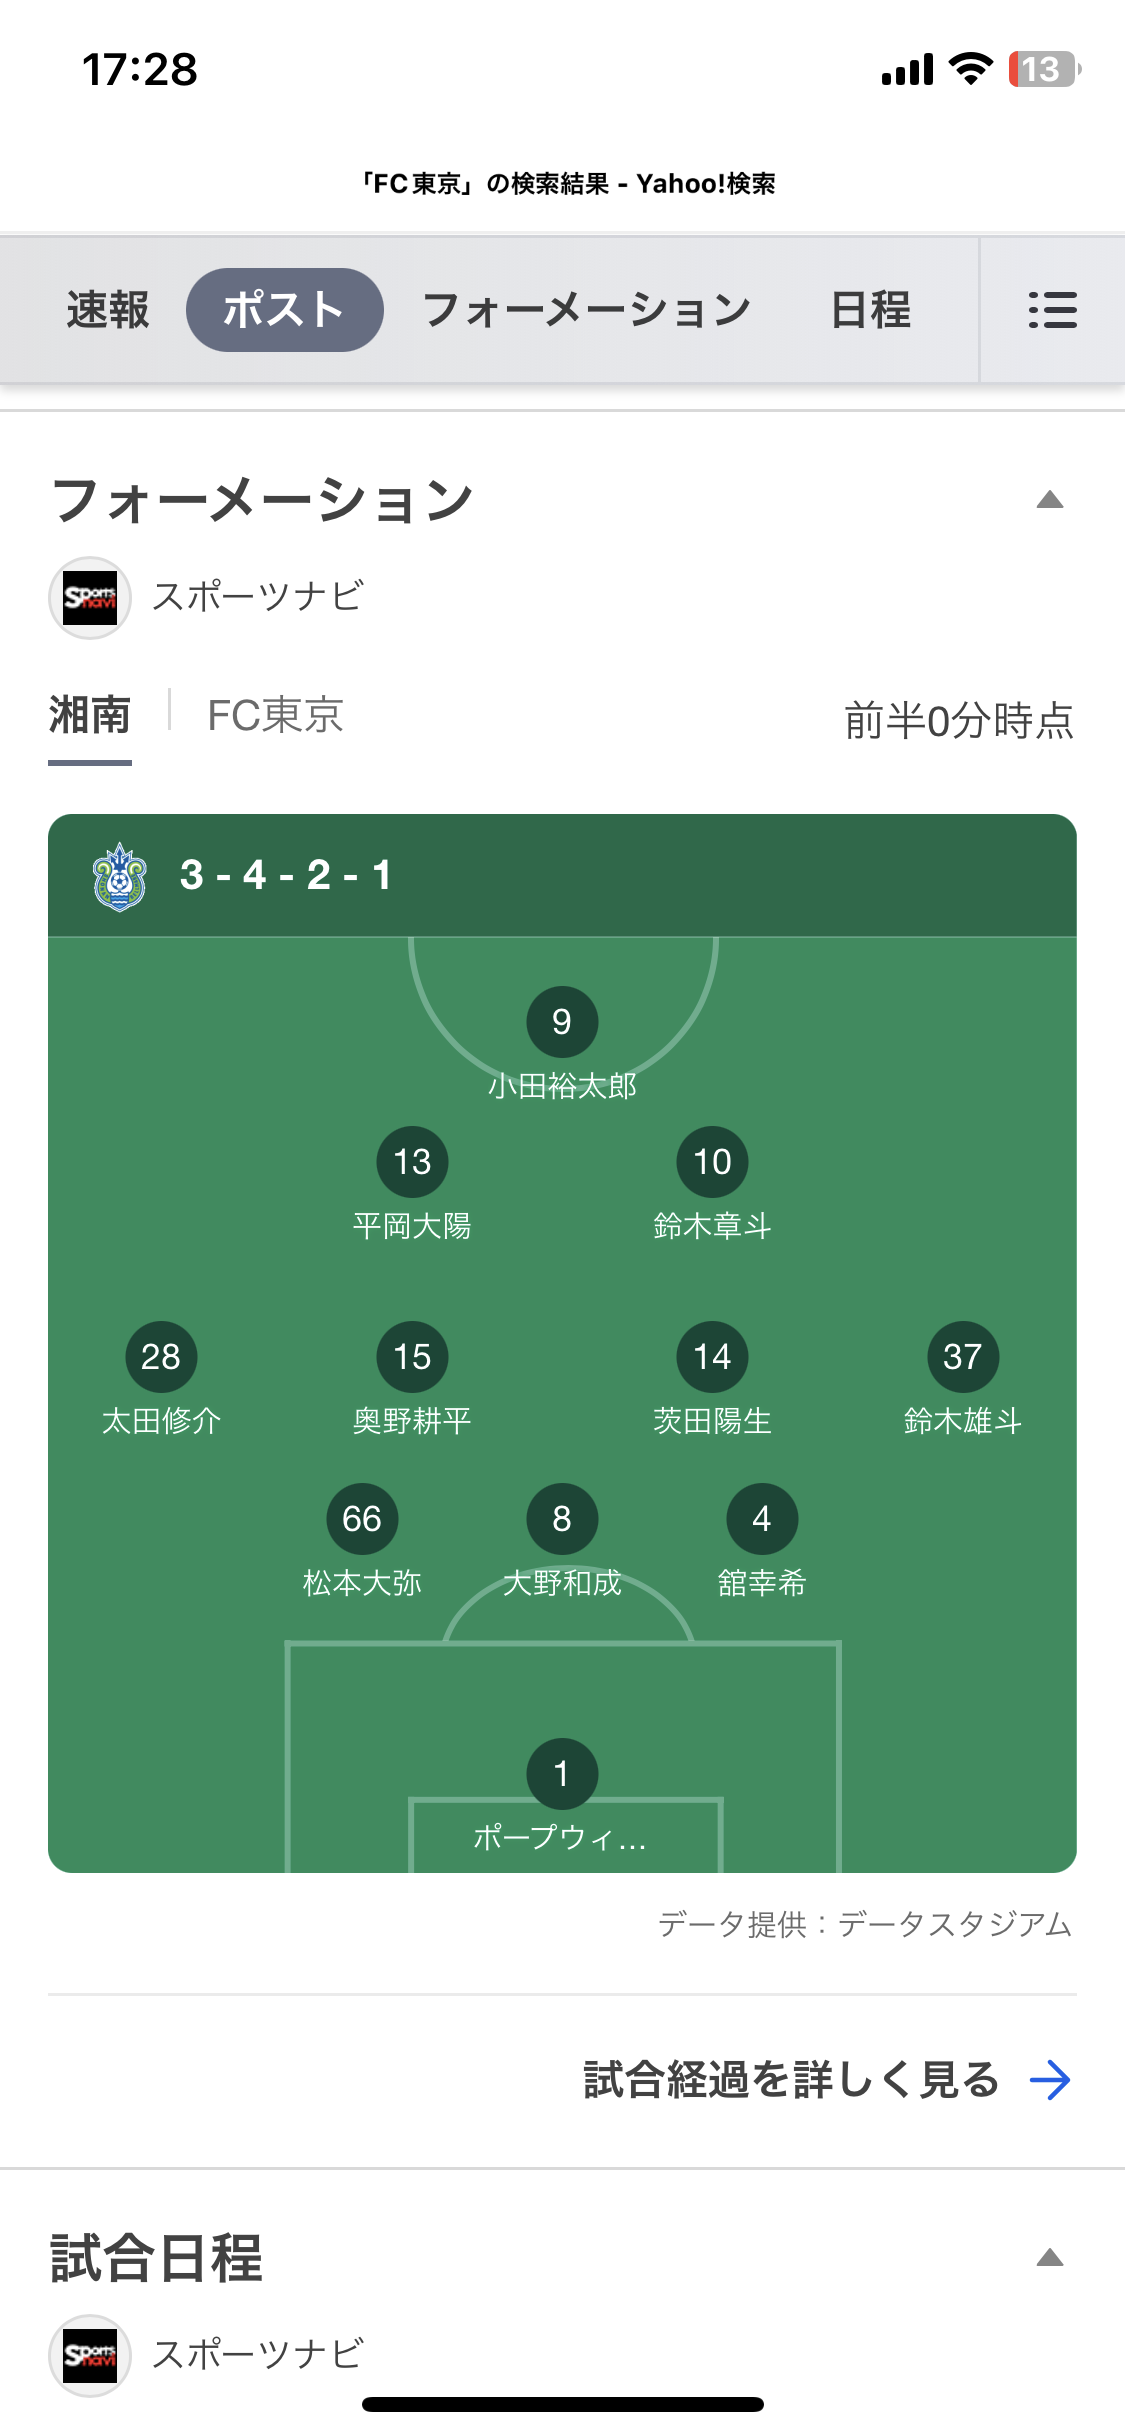This screenshot has height=2436, width=1125.
Task: Tap the Shonan Bellmare club crest
Action: (x=120, y=876)
